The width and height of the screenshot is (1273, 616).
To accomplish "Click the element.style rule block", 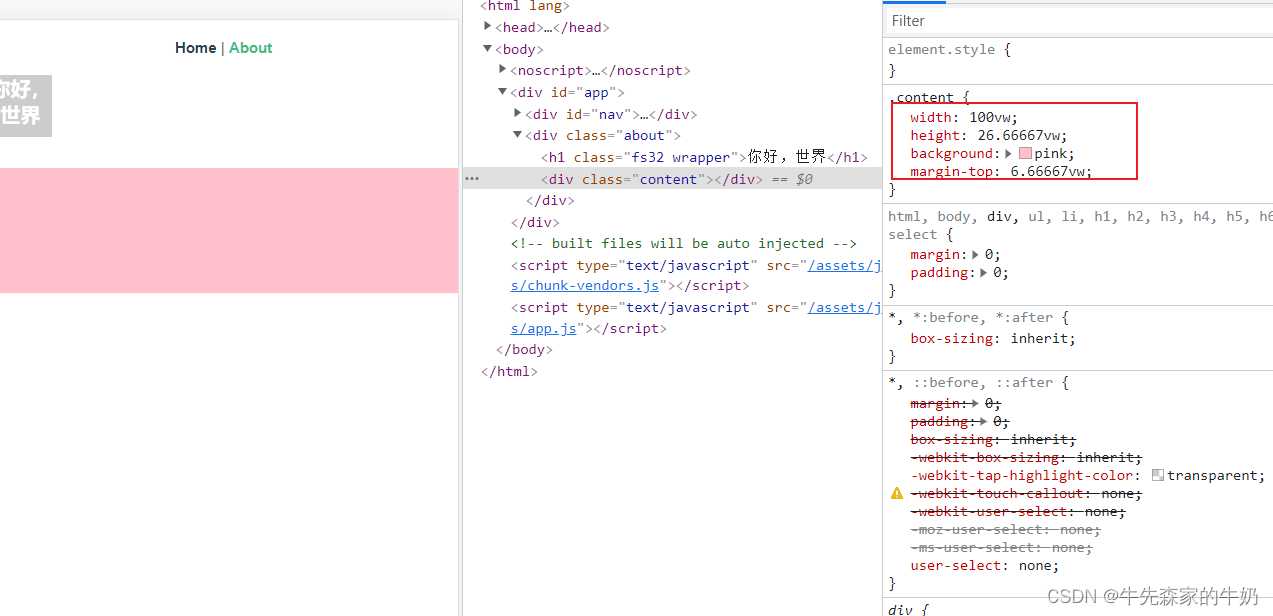I will pyautogui.click(x=1078, y=60).
